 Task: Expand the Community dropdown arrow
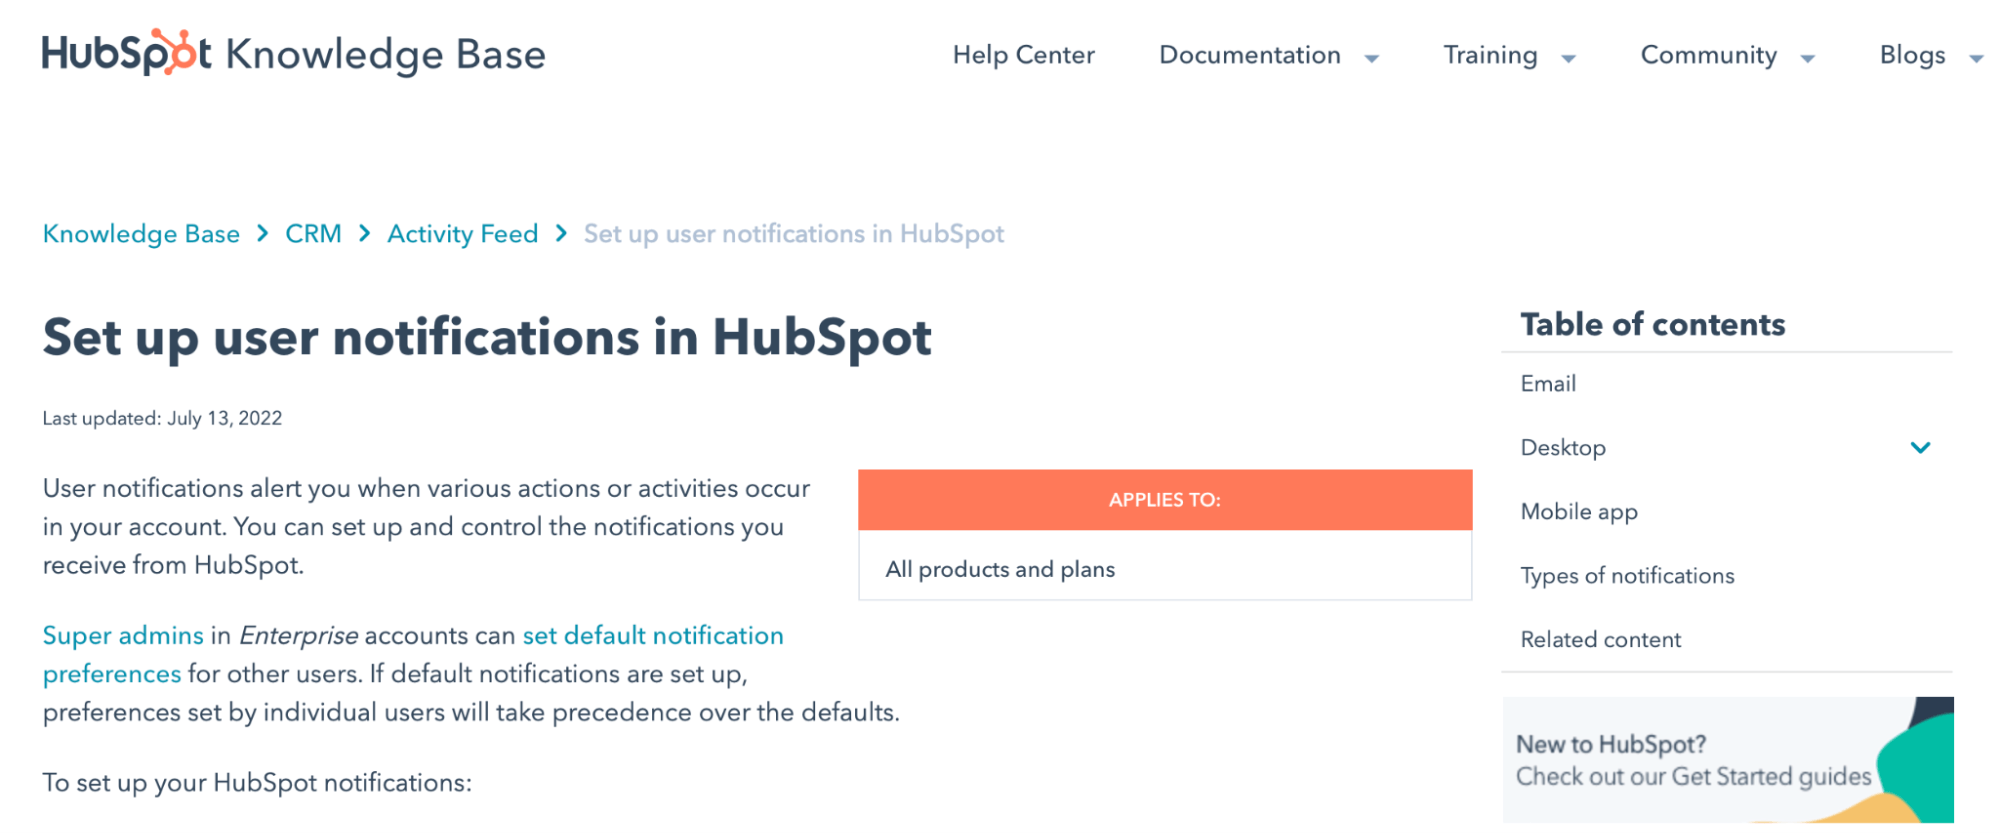1808,59
